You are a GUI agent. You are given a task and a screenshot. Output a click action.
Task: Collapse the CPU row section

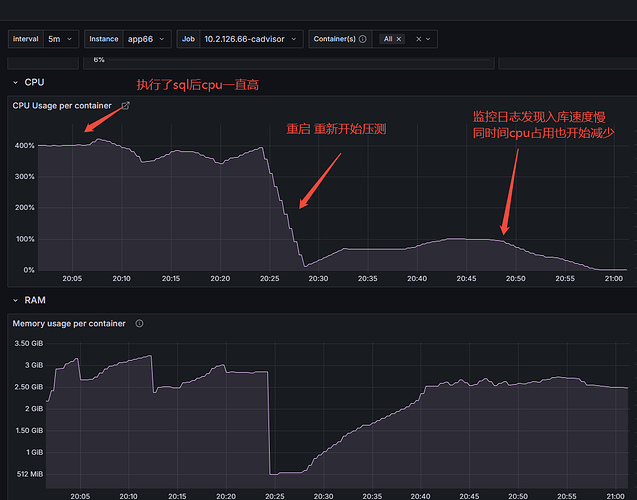pyautogui.click(x=14, y=81)
